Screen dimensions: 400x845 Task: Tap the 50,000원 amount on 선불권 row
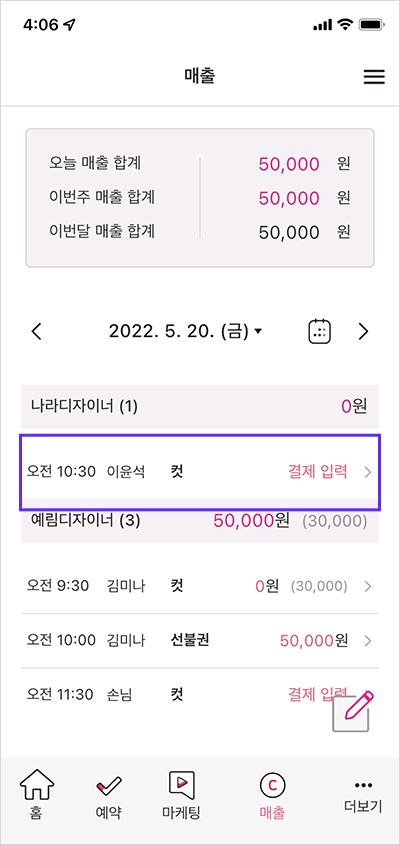pos(314,641)
